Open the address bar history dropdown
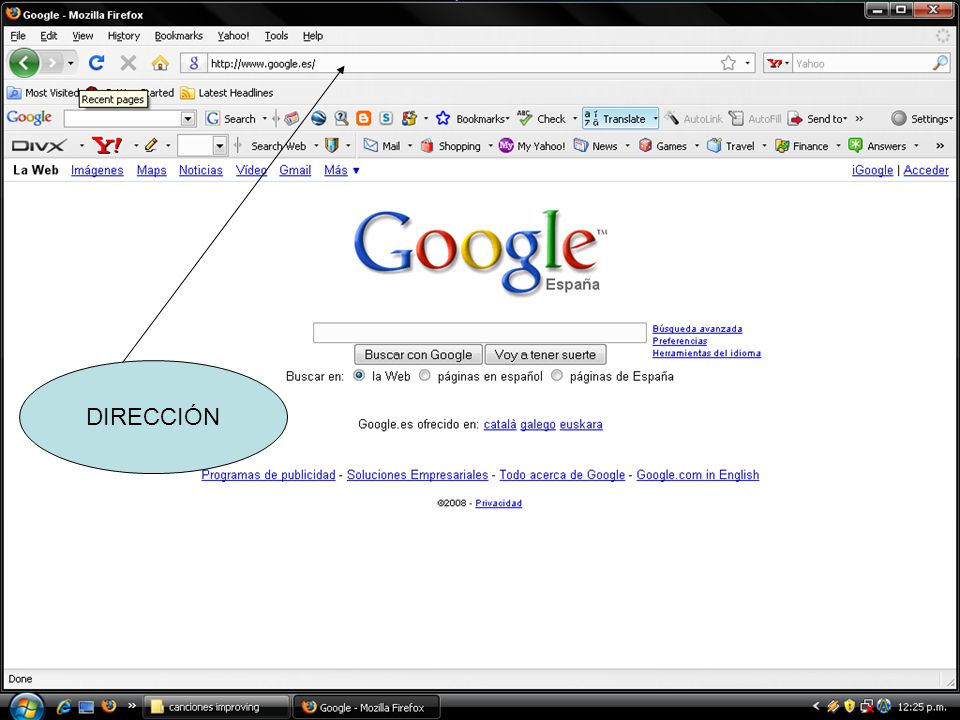The height and width of the screenshot is (720, 960). [747, 63]
